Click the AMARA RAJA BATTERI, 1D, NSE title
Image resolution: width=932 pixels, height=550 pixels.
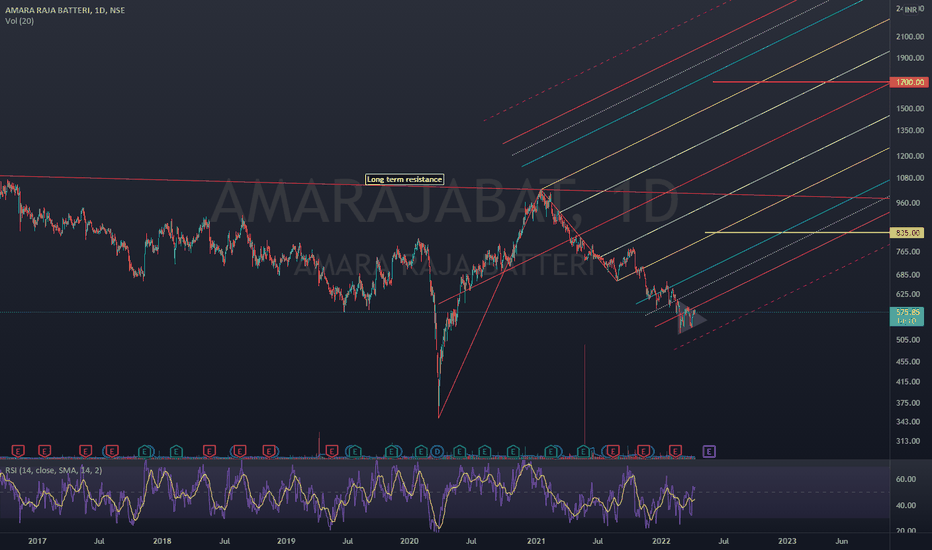[65, 10]
